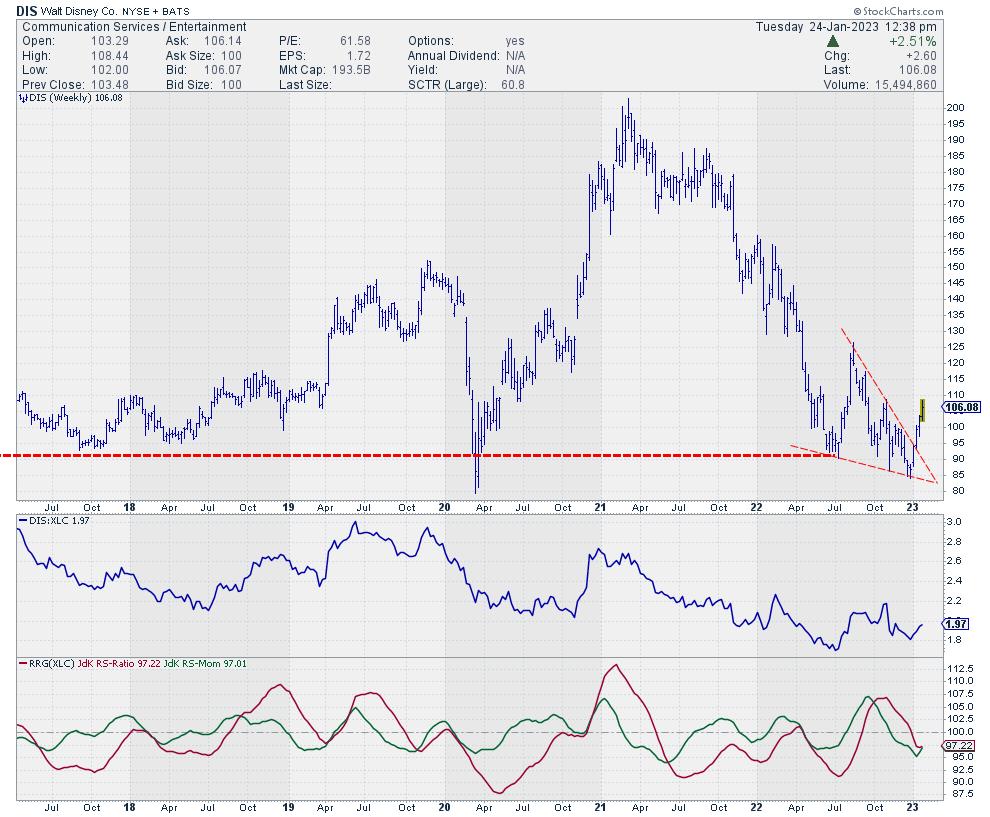Click the 97.22 value tag on RRG axis

pos(958,746)
